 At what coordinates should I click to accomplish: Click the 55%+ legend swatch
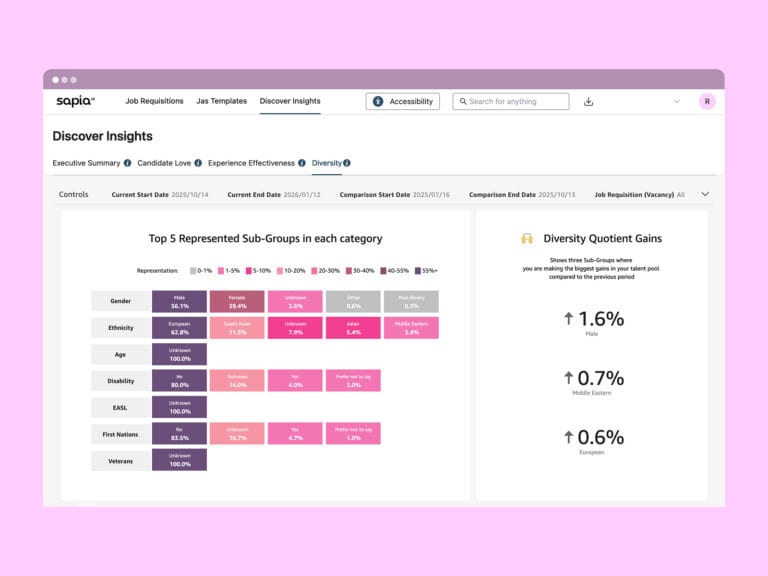click(418, 271)
